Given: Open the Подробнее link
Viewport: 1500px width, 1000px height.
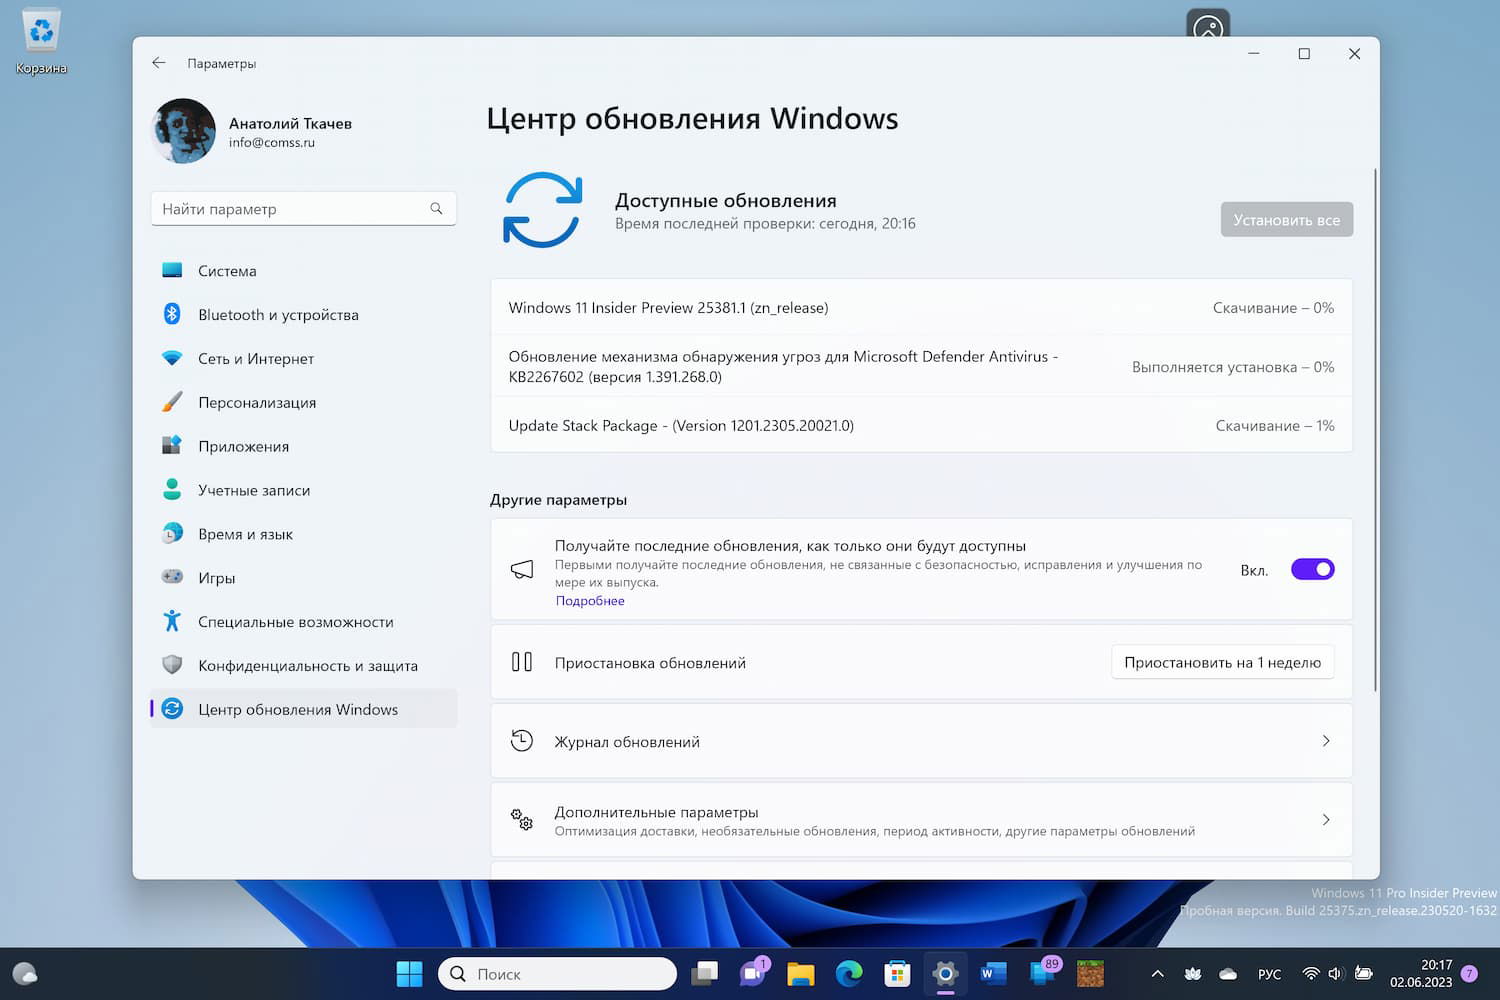Looking at the screenshot, I should [x=590, y=600].
